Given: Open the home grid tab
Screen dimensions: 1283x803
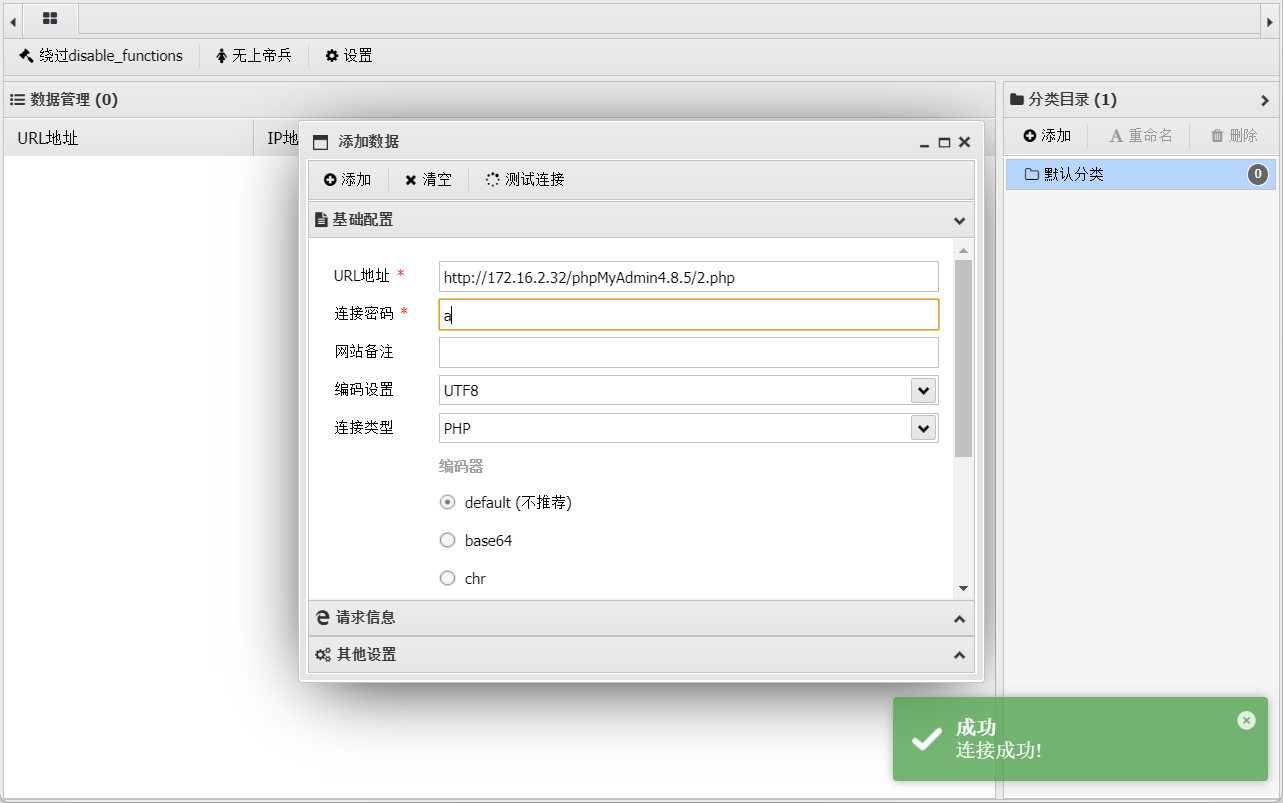Looking at the screenshot, I should tap(50, 19).
